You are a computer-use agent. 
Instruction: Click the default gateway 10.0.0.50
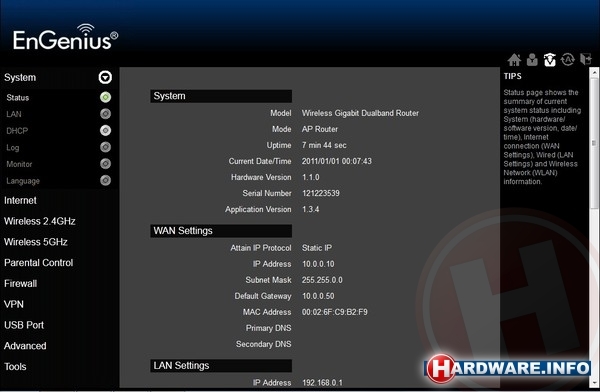click(318, 296)
